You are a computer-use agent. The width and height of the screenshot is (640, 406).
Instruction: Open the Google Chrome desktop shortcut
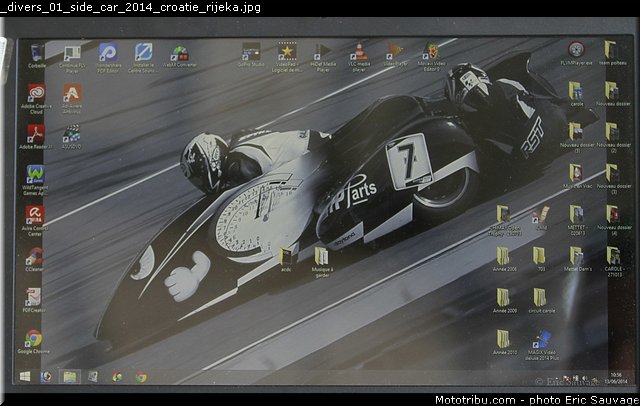(33, 342)
